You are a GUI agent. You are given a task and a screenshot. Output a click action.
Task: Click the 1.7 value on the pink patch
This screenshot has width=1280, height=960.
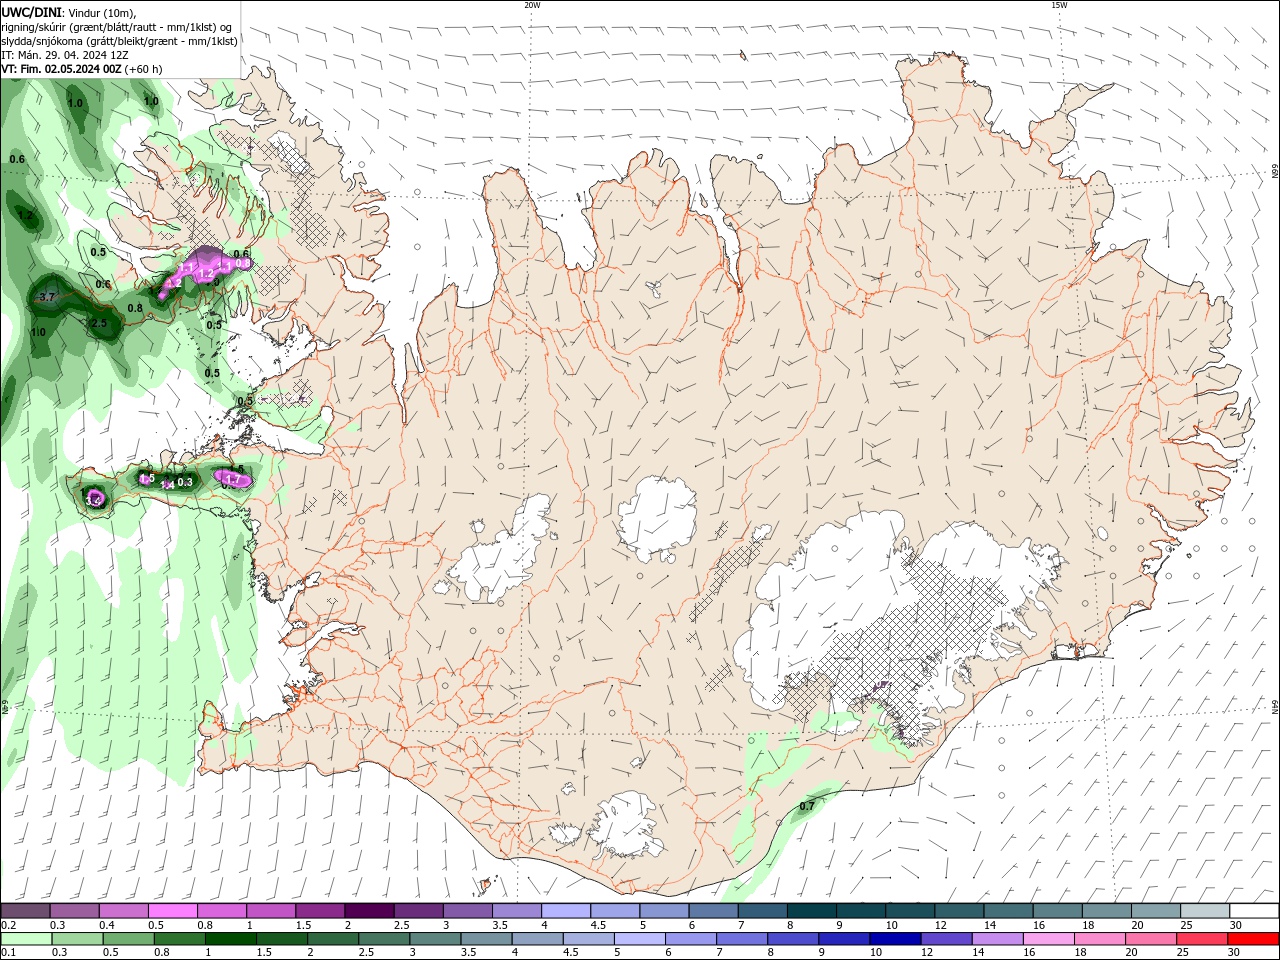(x=233, y=480)
